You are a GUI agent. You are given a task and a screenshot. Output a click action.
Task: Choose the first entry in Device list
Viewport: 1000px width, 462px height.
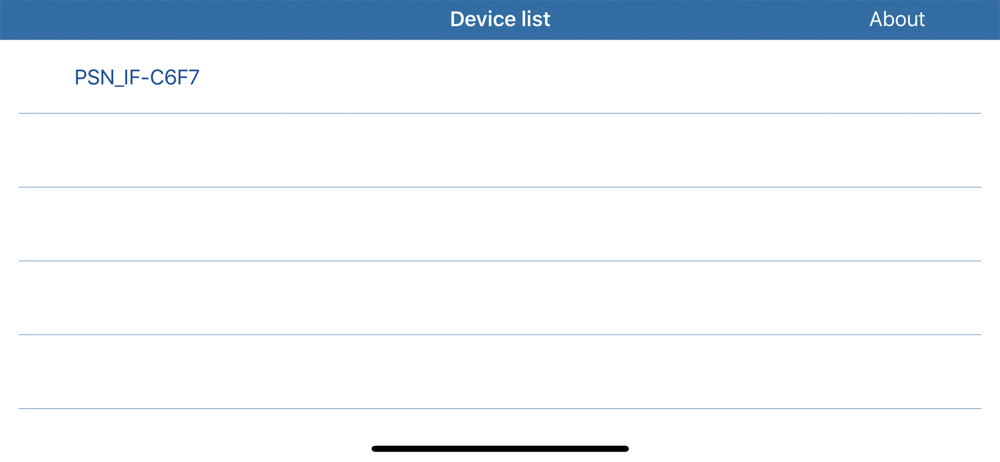coord(500,77)
